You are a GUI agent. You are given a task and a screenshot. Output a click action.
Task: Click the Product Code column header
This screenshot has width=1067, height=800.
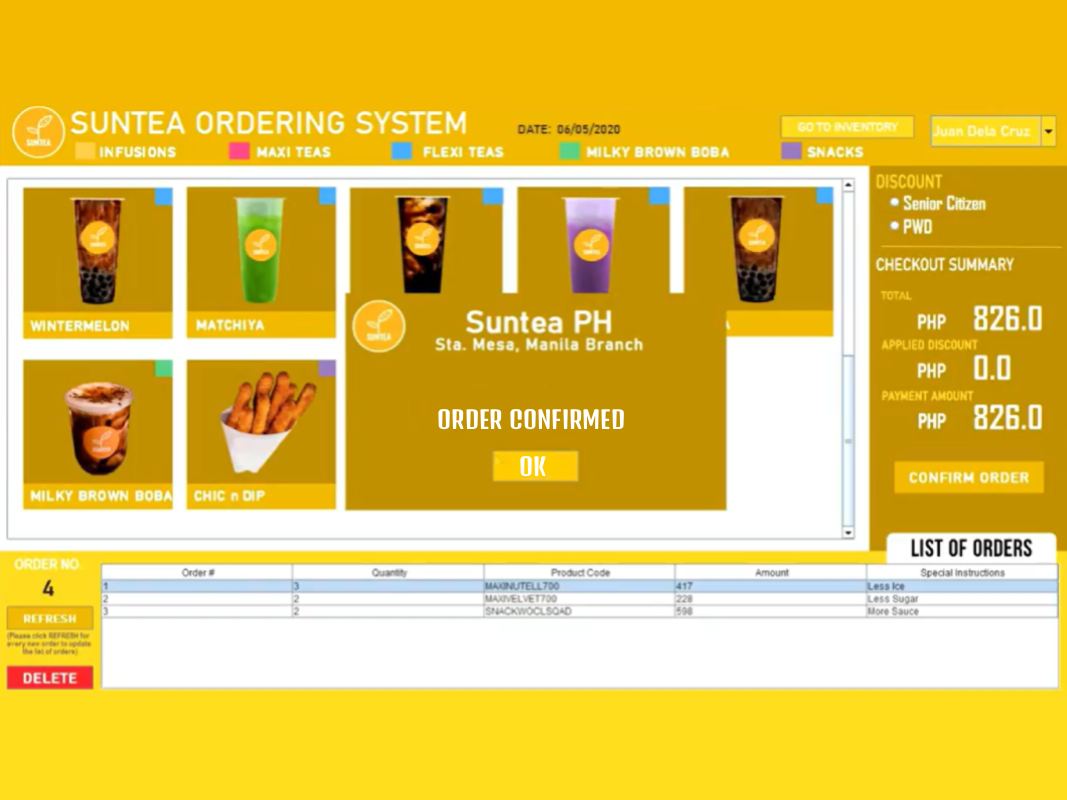(580, 573)
